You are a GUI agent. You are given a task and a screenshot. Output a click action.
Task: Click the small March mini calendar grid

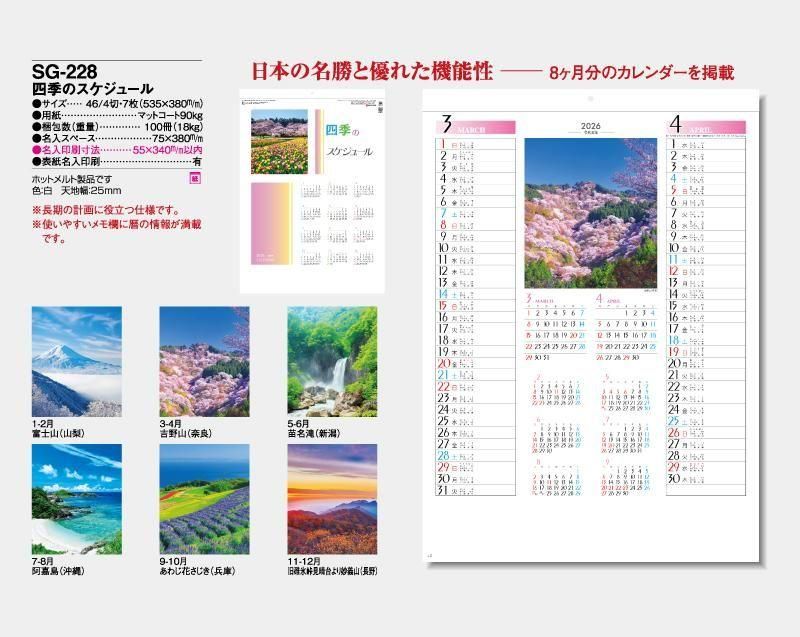tap(556, 327)
